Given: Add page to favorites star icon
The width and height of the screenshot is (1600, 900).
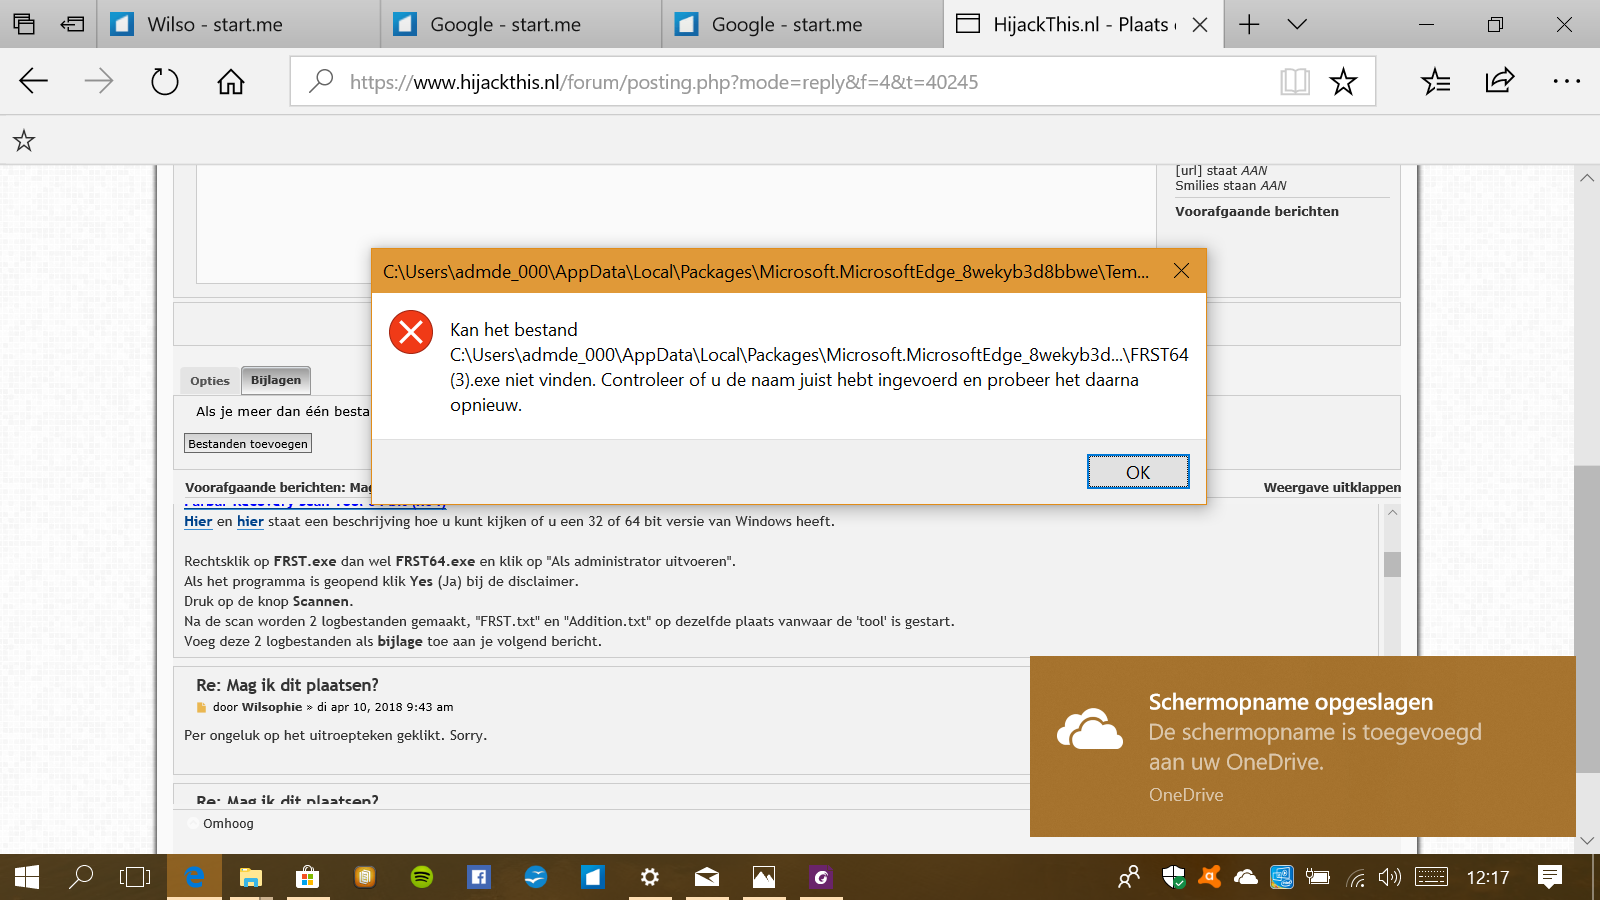Looking at the screenshot, I should [x=1343, y=81].
